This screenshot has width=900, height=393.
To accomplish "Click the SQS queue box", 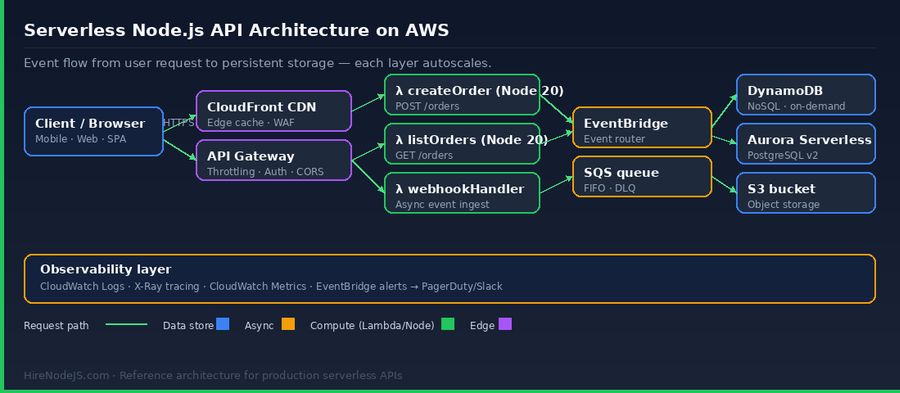I will [642, 177].
